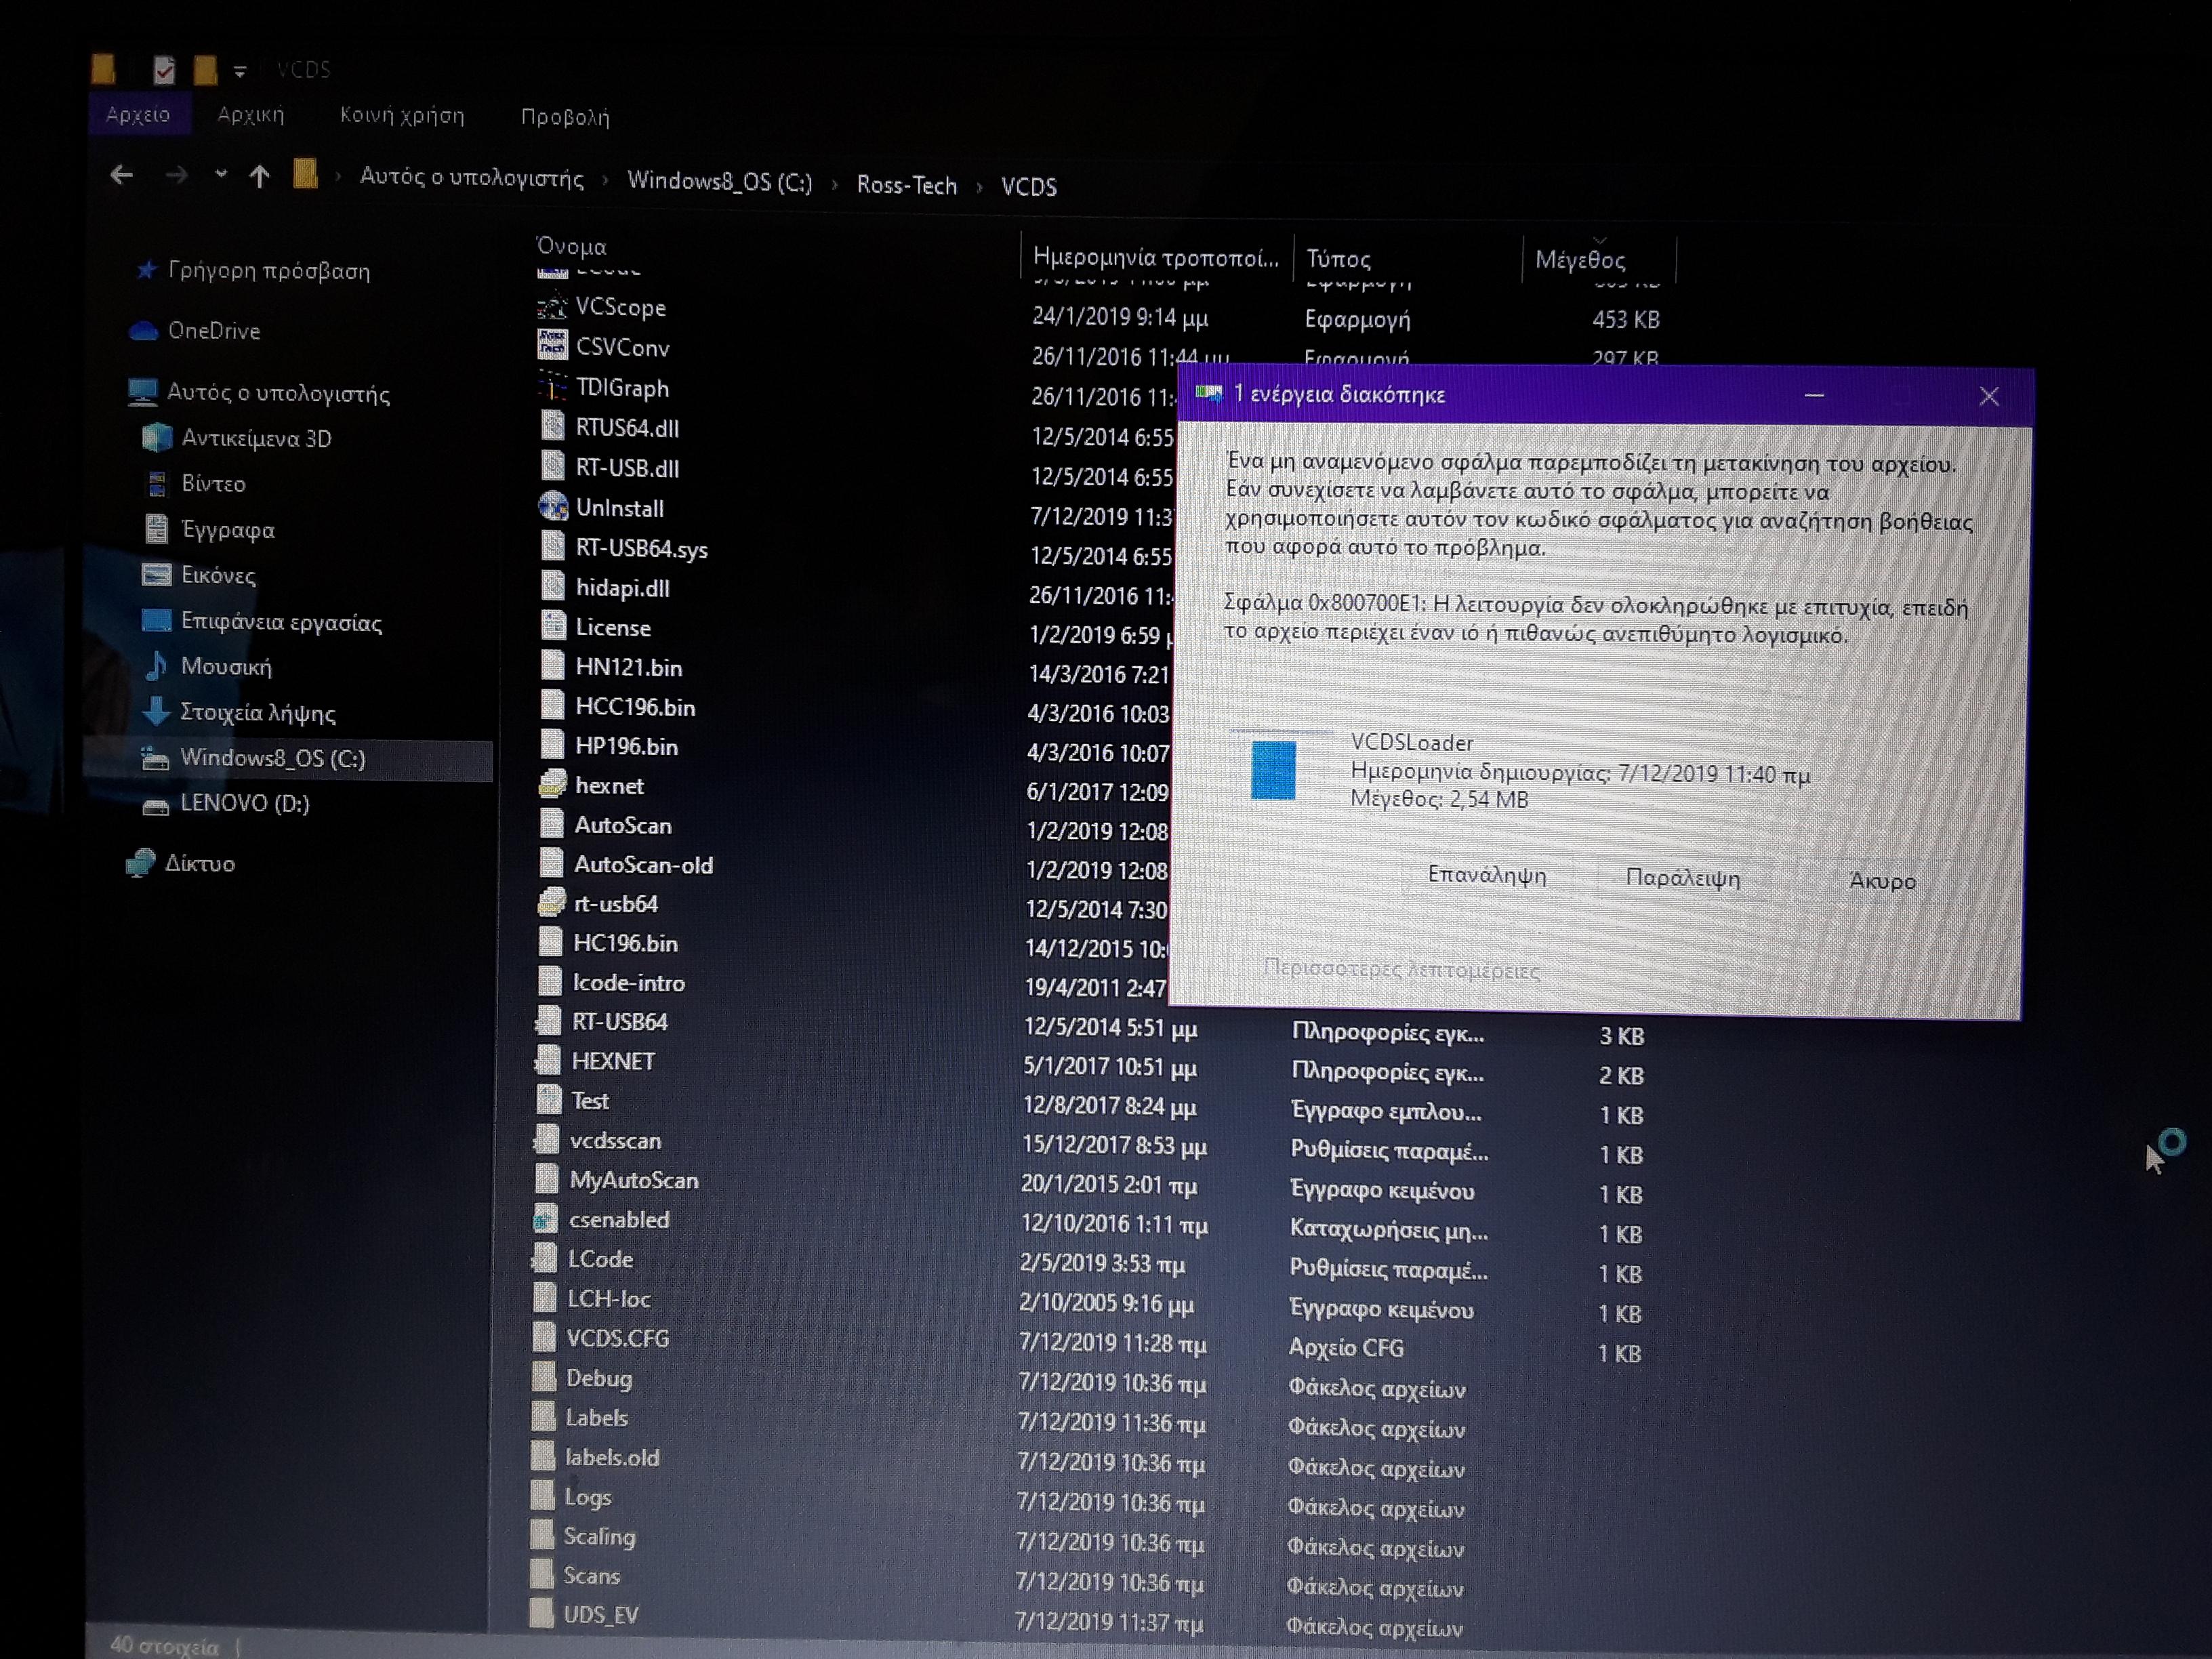Select Γρήγορη πρόσβαση in the navigation pane
This screenshot has width=2212, height=1659.
tap(269, 271)
